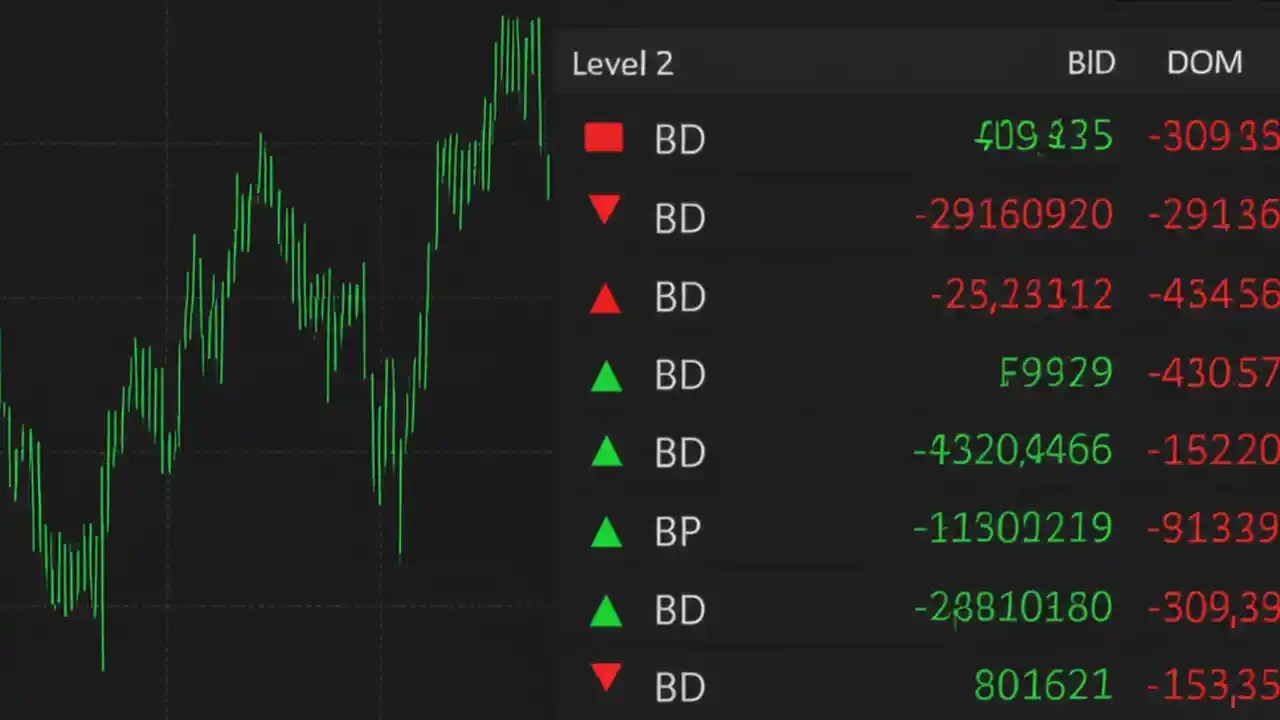This screenshot has height=720, width=1280.
Task: Open sorting options on the DOM column header
Action: point(1204,63)
